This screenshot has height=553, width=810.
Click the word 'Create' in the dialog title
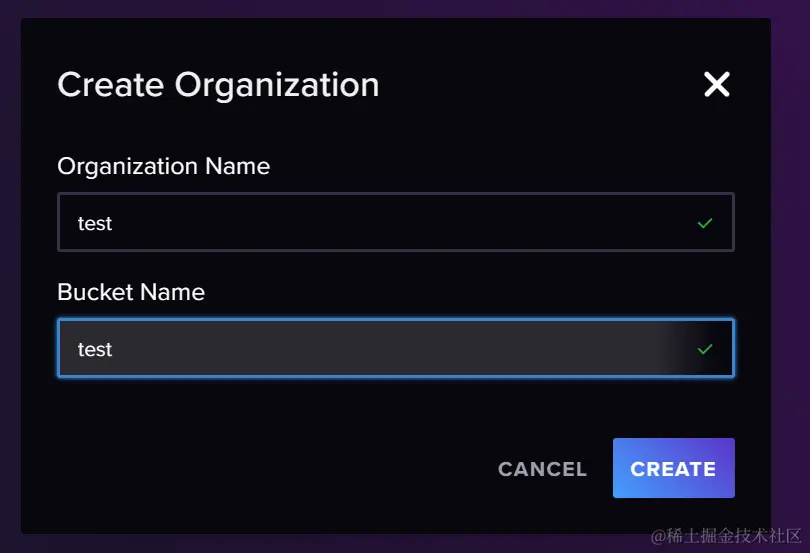click(x=111, y=85)
